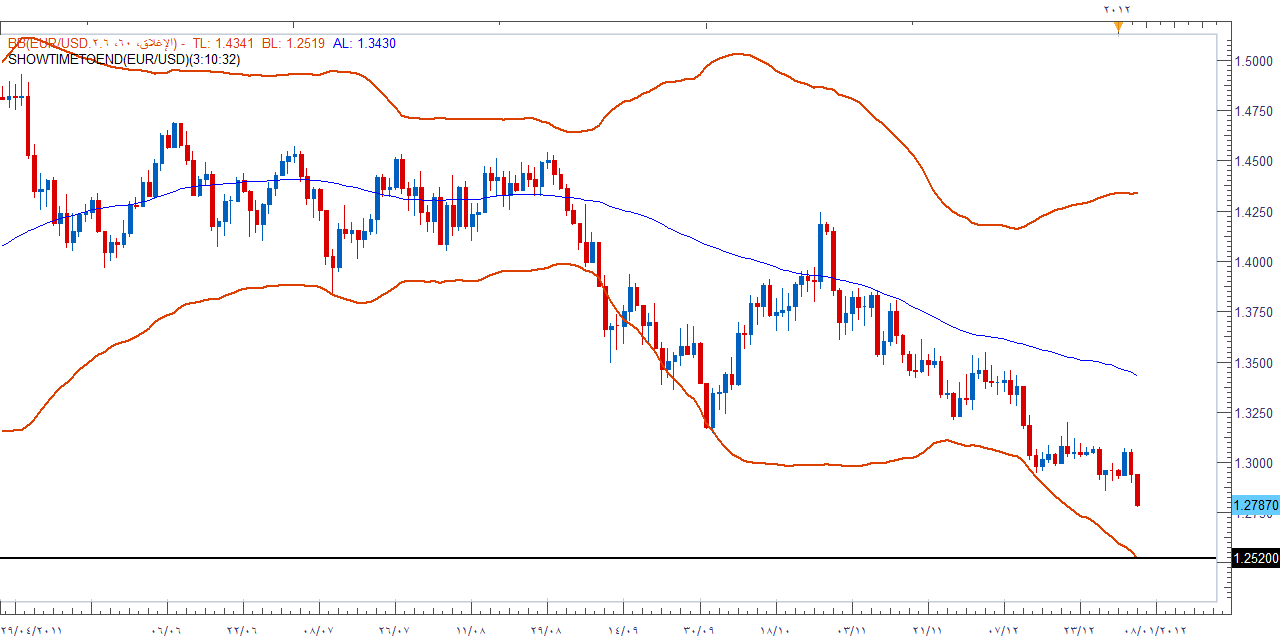Click the 29/04/2011 date on time axis
This screenshot has height=643, width=1288.
[32, 630]
